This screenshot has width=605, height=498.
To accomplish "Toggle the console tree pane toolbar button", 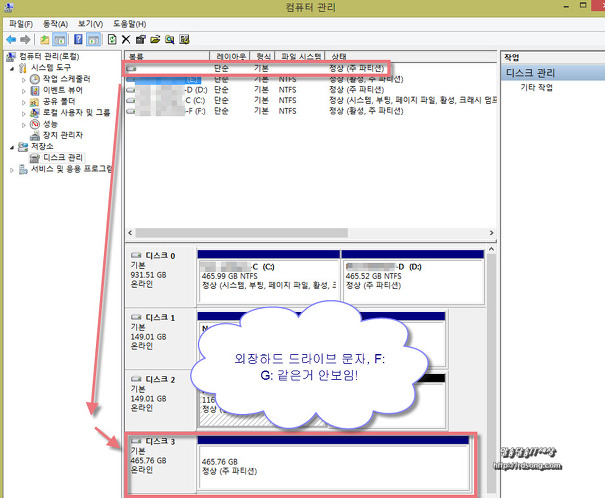I will [x=60, y=38].
